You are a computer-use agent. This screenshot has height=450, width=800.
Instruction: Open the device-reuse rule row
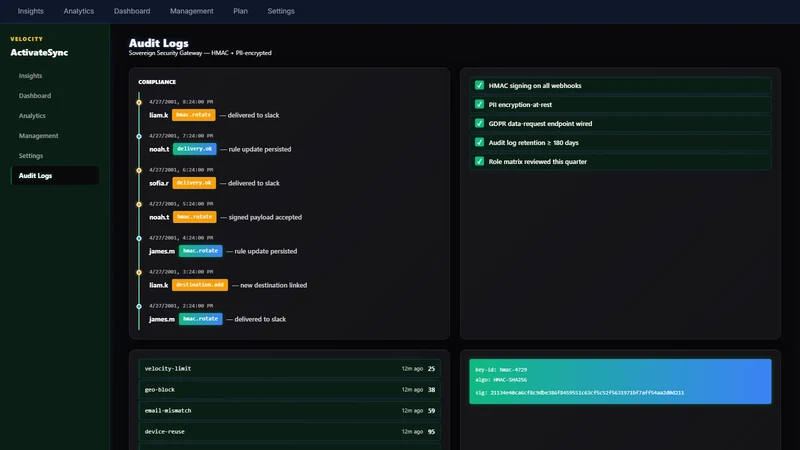pos(289,431)
